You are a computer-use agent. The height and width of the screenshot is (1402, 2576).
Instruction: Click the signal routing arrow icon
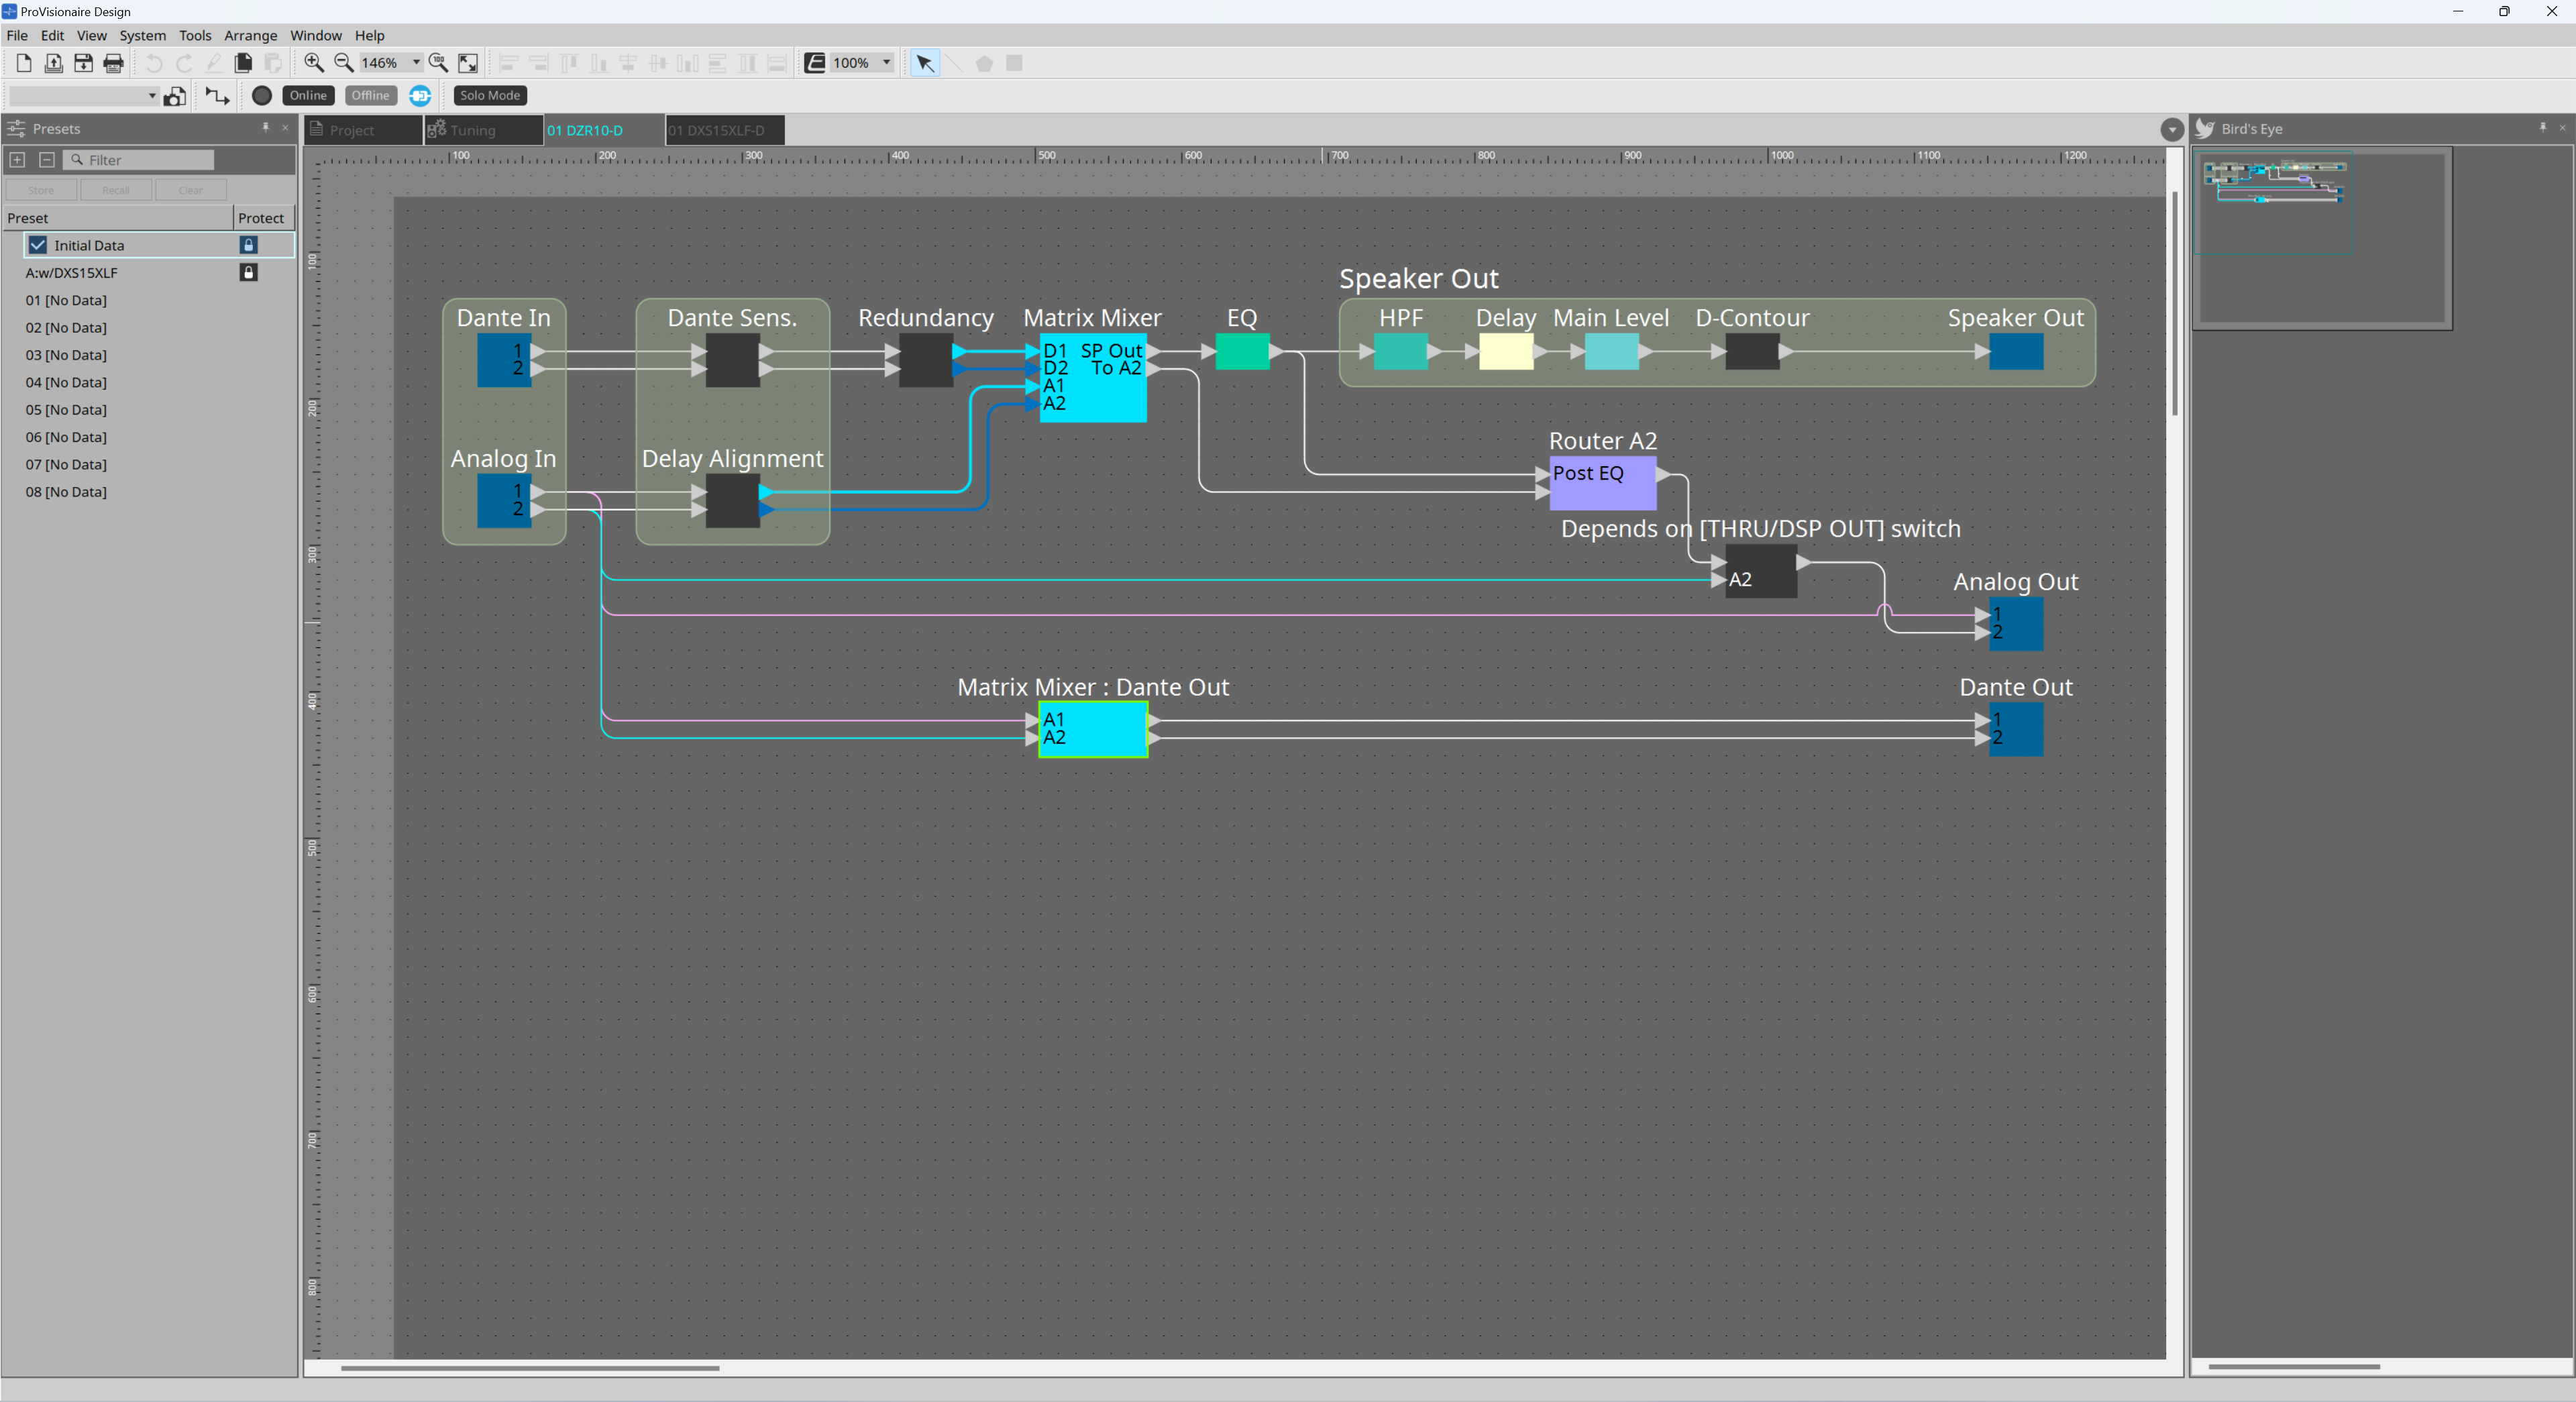pyautogui.click(x=217, y=96)
